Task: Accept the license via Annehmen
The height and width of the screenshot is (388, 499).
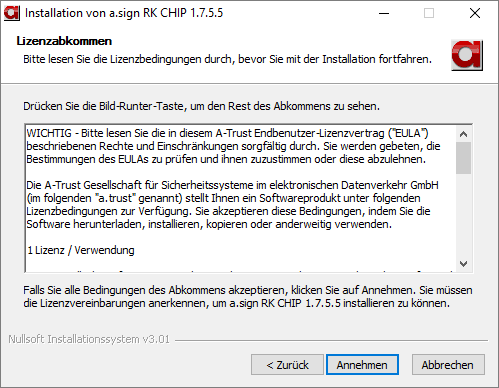Action: tap(362, 365)
